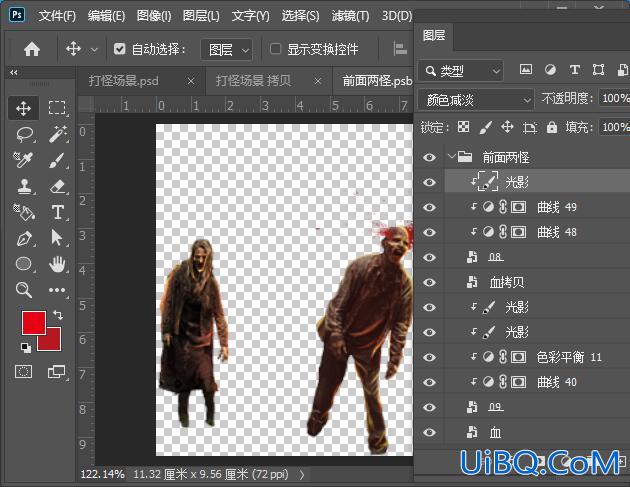This screenshot has width=630, height=487.
Task: Open the 图像(I) menu
Action: coord(154,16)
